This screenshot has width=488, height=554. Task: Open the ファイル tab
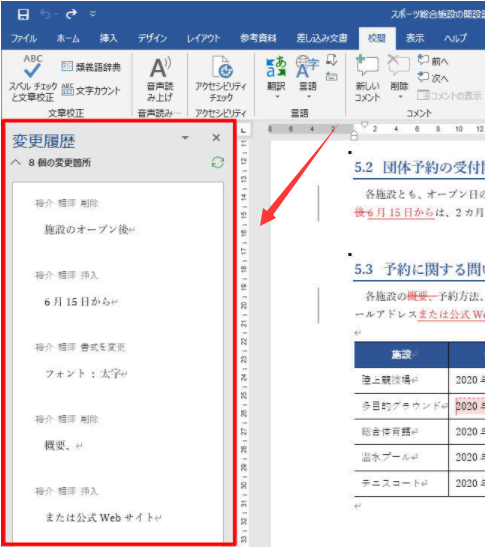click(23, 38)
